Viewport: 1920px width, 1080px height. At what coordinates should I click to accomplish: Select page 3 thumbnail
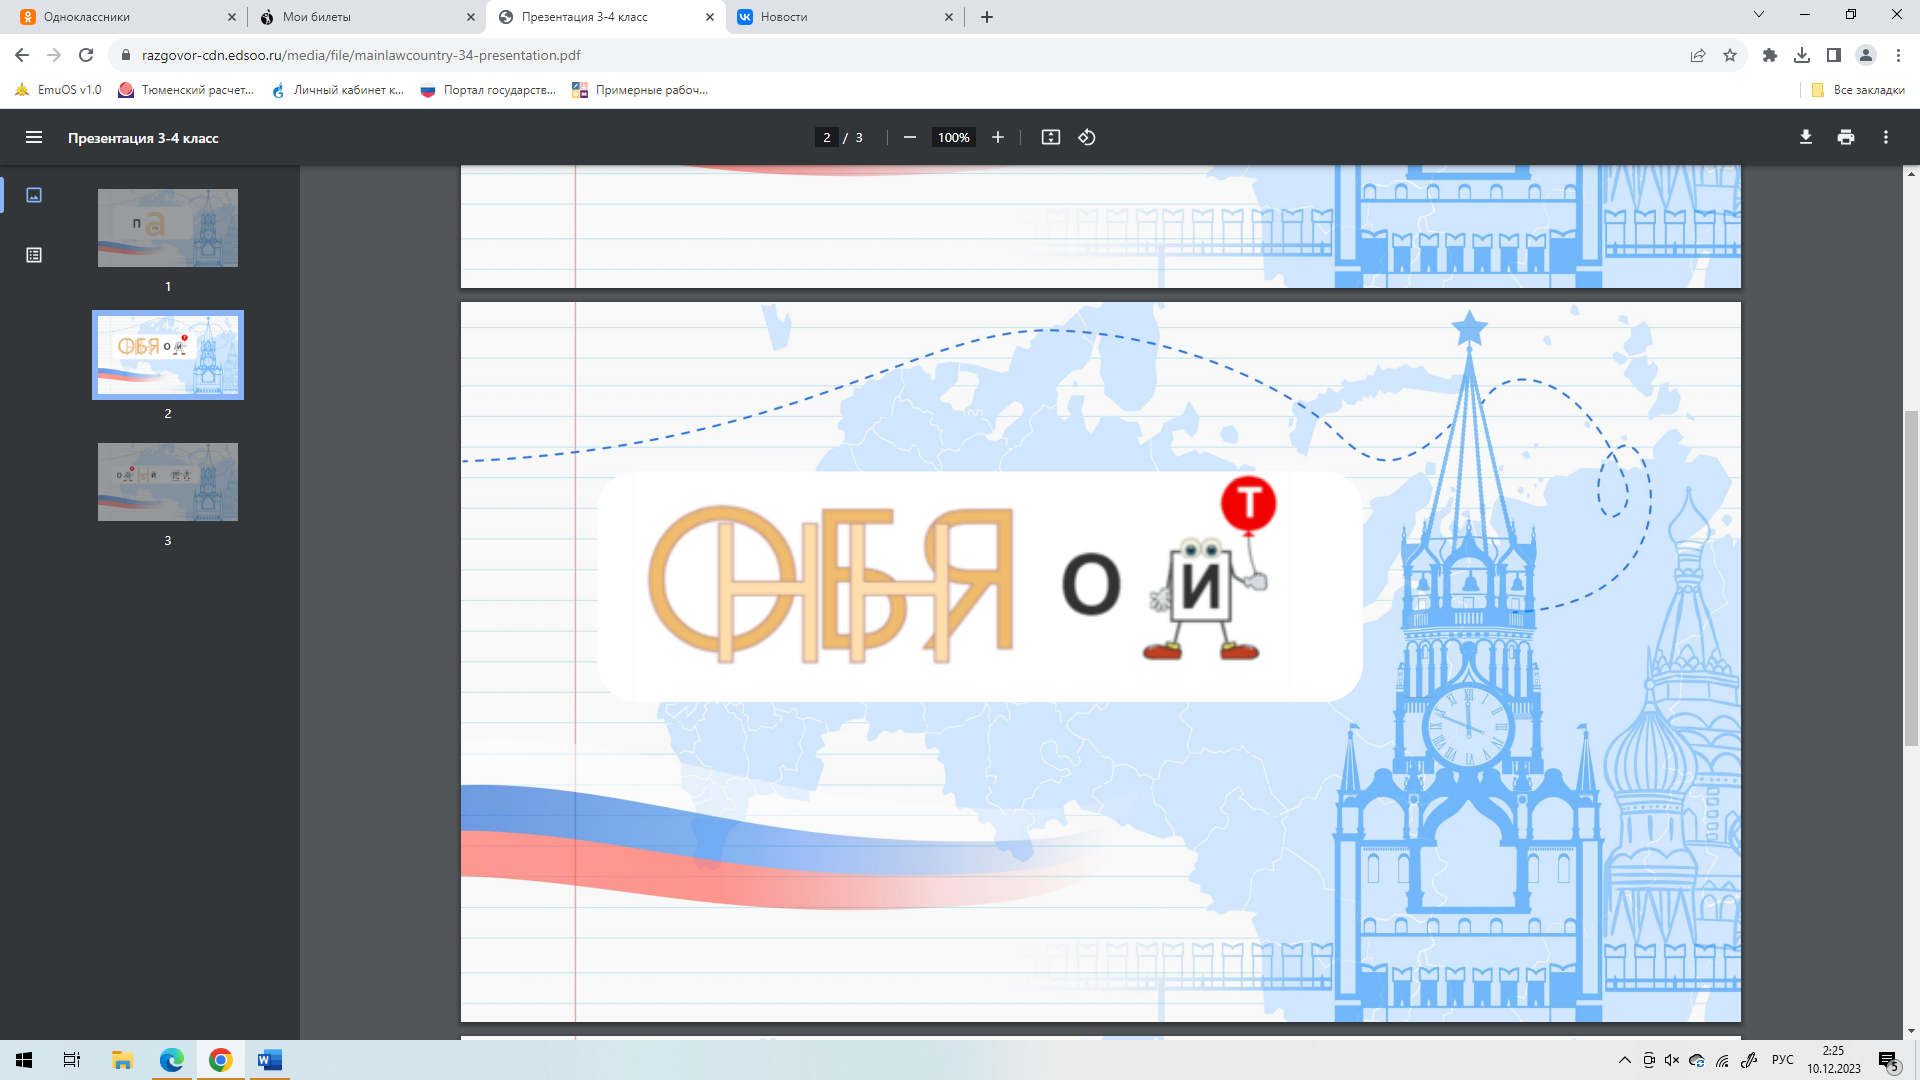(168, 482)
